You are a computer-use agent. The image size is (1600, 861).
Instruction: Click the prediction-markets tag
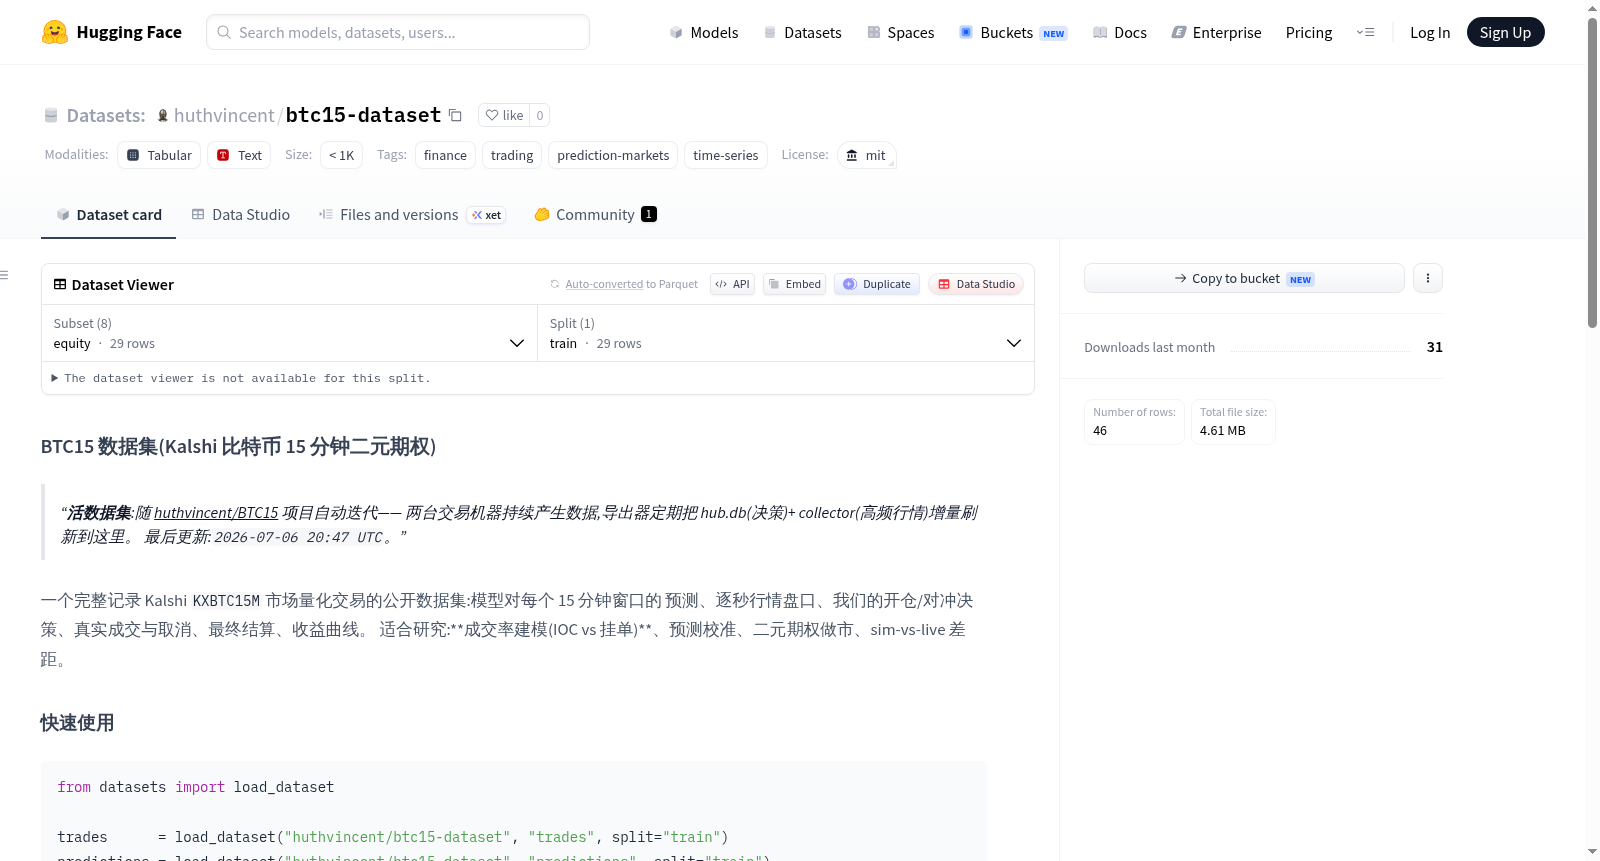click(x=613, y=155)
